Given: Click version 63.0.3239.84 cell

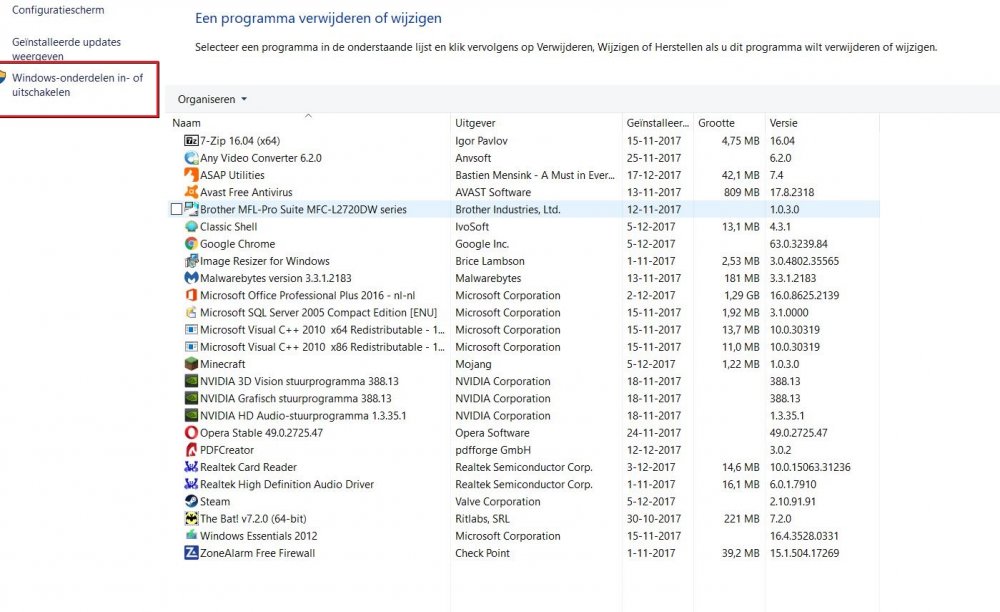Looking at the screenshot, I should click(x=798, y=244).
